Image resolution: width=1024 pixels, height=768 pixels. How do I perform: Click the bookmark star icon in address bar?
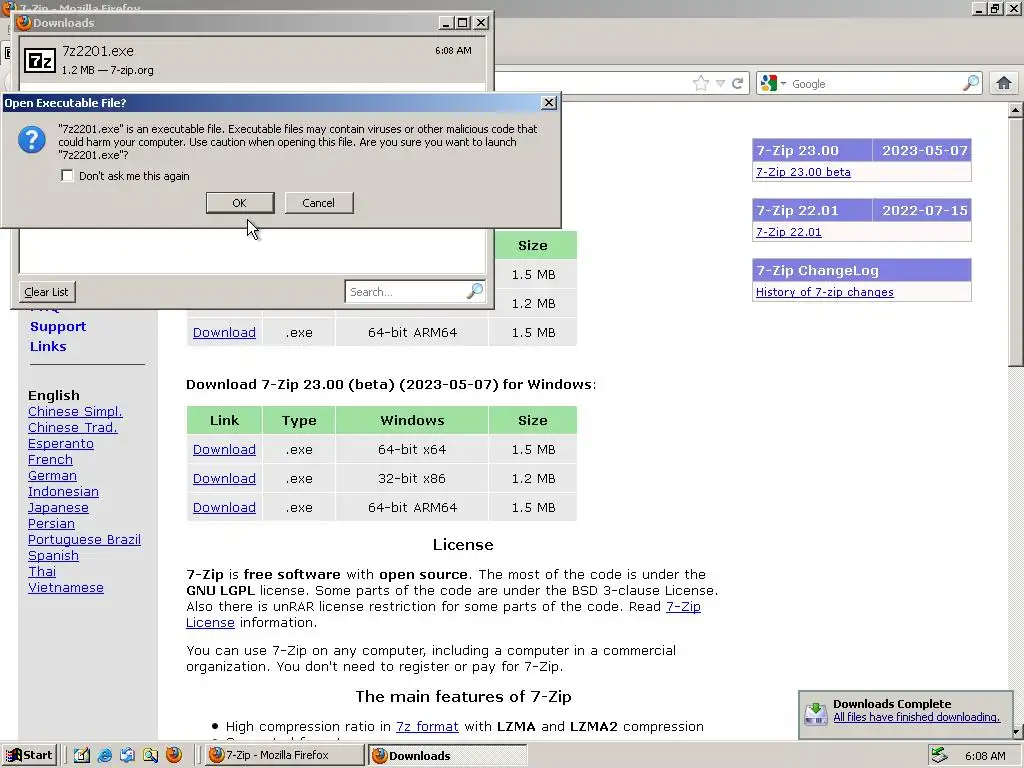tap(700, 84)
